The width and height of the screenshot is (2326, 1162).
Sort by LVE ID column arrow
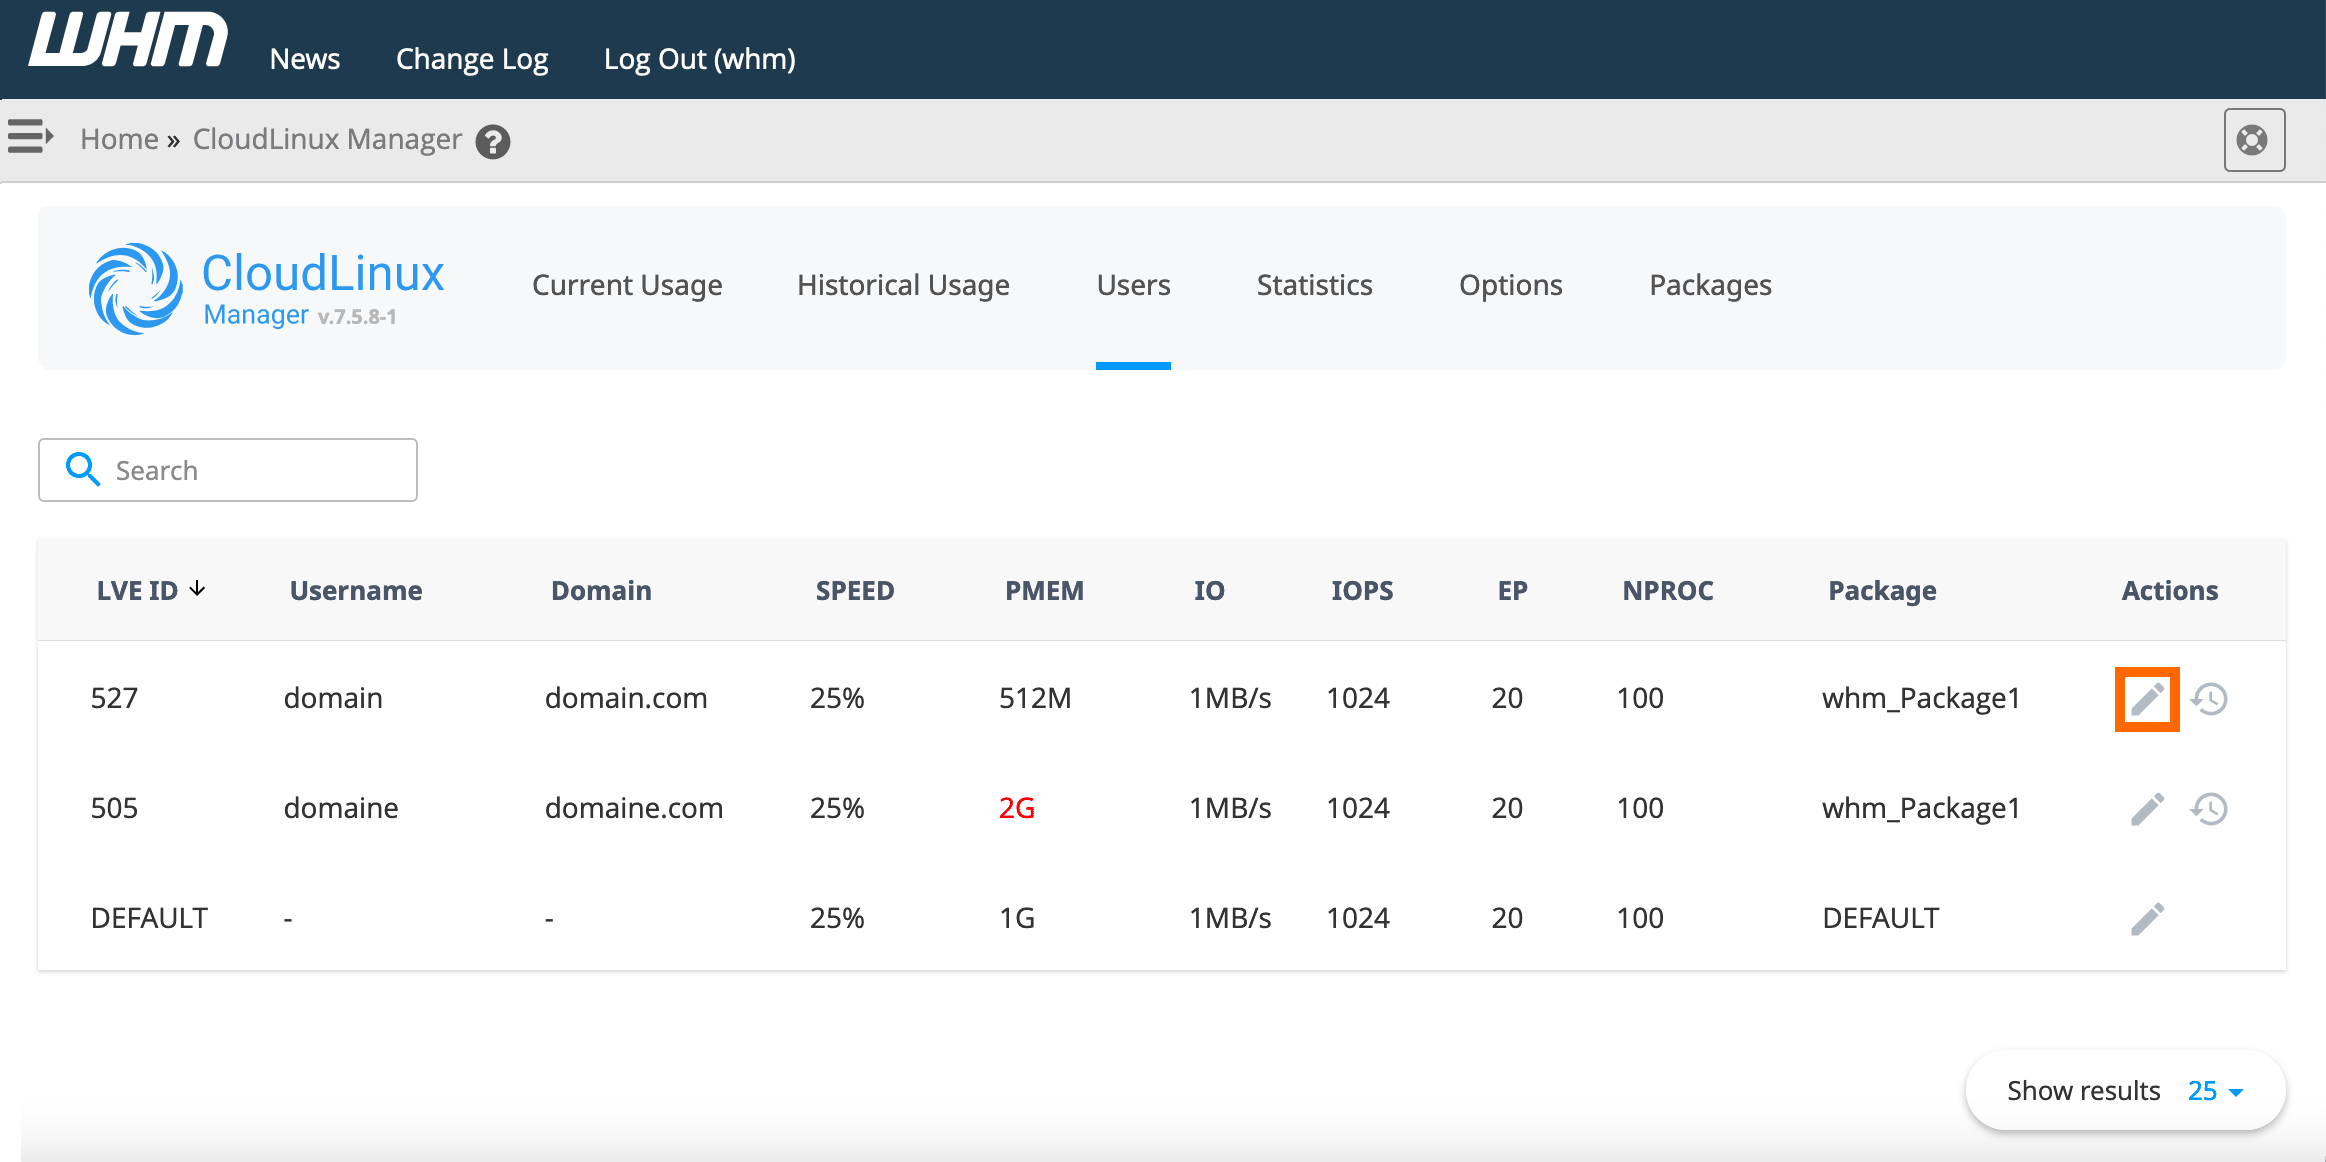[x=197, y=589]
